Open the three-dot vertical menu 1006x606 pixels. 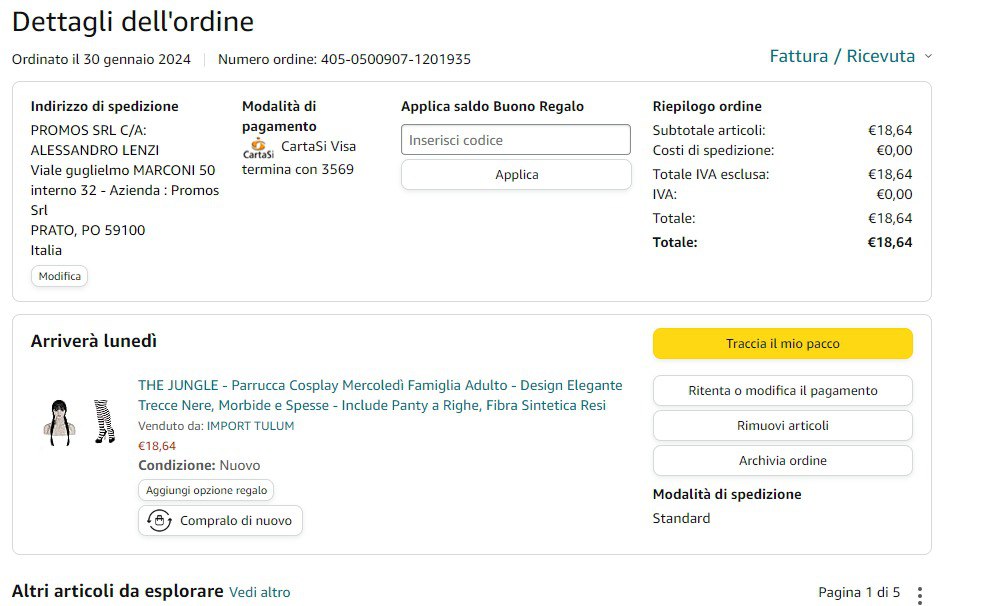point(920,593)
